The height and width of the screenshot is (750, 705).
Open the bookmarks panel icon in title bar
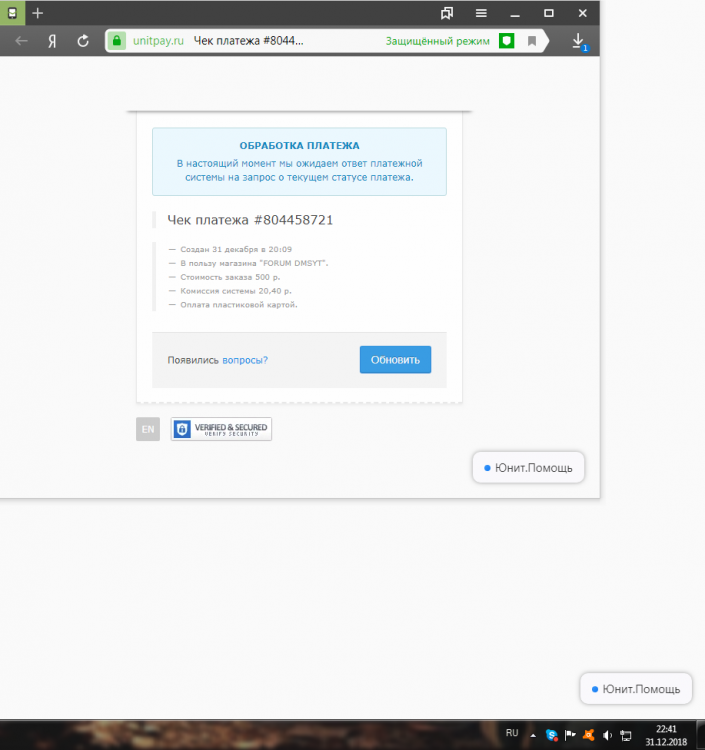(x=447, y=13)
